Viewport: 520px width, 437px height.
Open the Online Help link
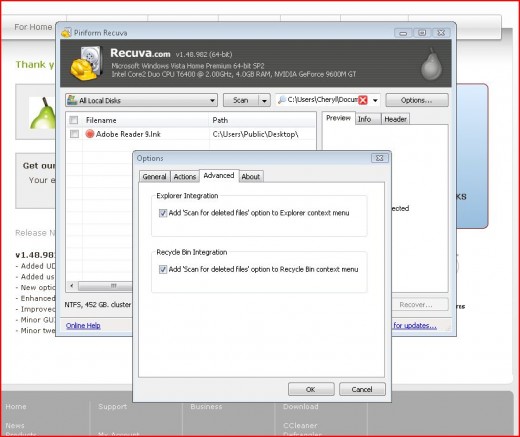(83, 326)
